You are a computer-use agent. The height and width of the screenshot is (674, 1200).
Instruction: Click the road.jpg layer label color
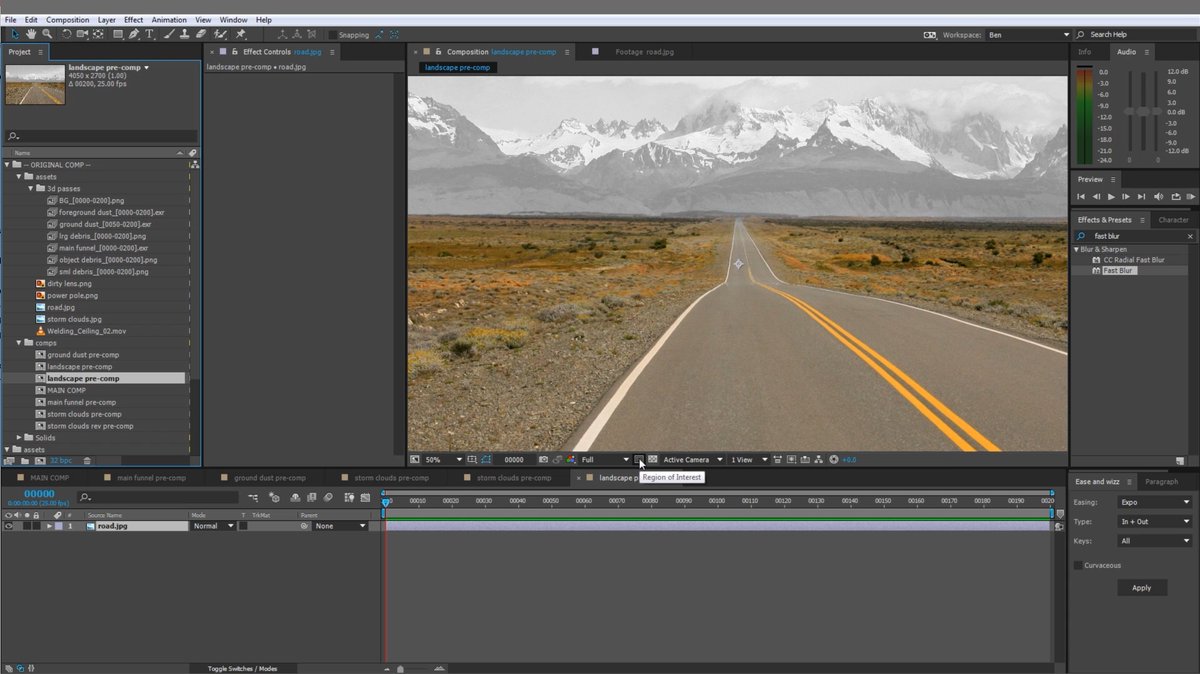click(x=58, y=525)
